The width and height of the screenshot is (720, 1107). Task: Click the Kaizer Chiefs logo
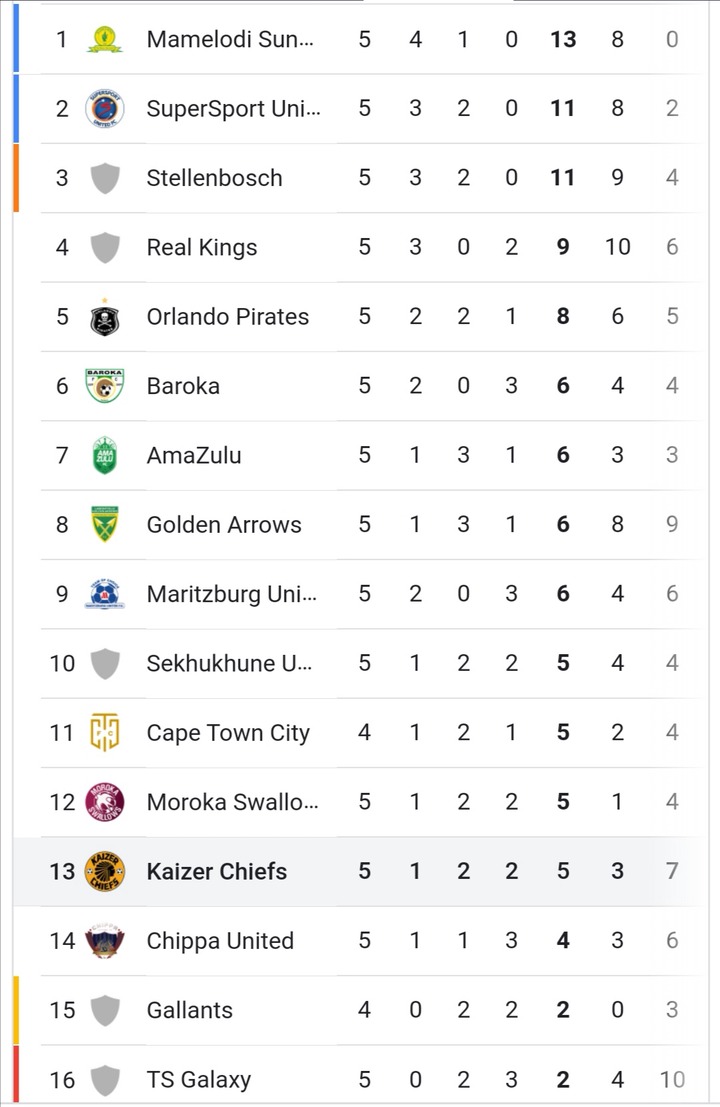pyautogui.click(x=104, y=871)
